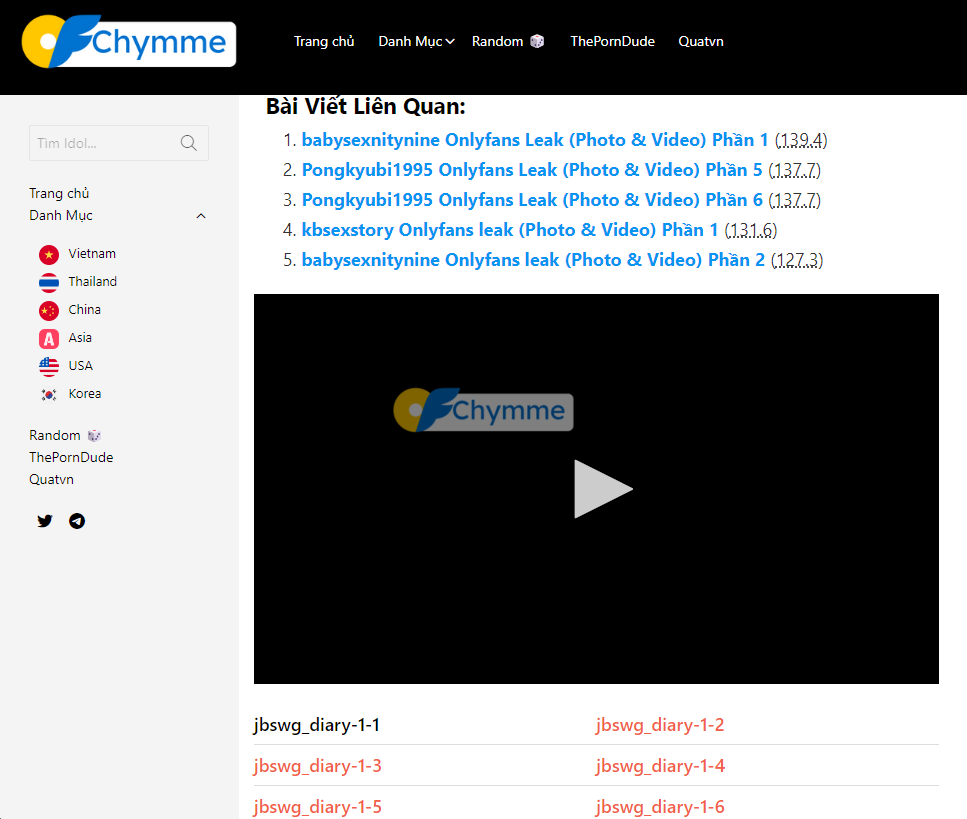Focus the Tìm Idol search field
The height and width of the screenshot is (819, 967).
tap(103, 143)
